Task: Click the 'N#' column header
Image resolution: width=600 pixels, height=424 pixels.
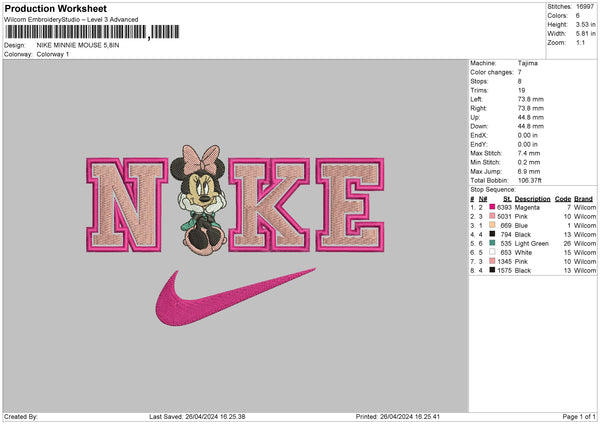Action: pos(483,199)
